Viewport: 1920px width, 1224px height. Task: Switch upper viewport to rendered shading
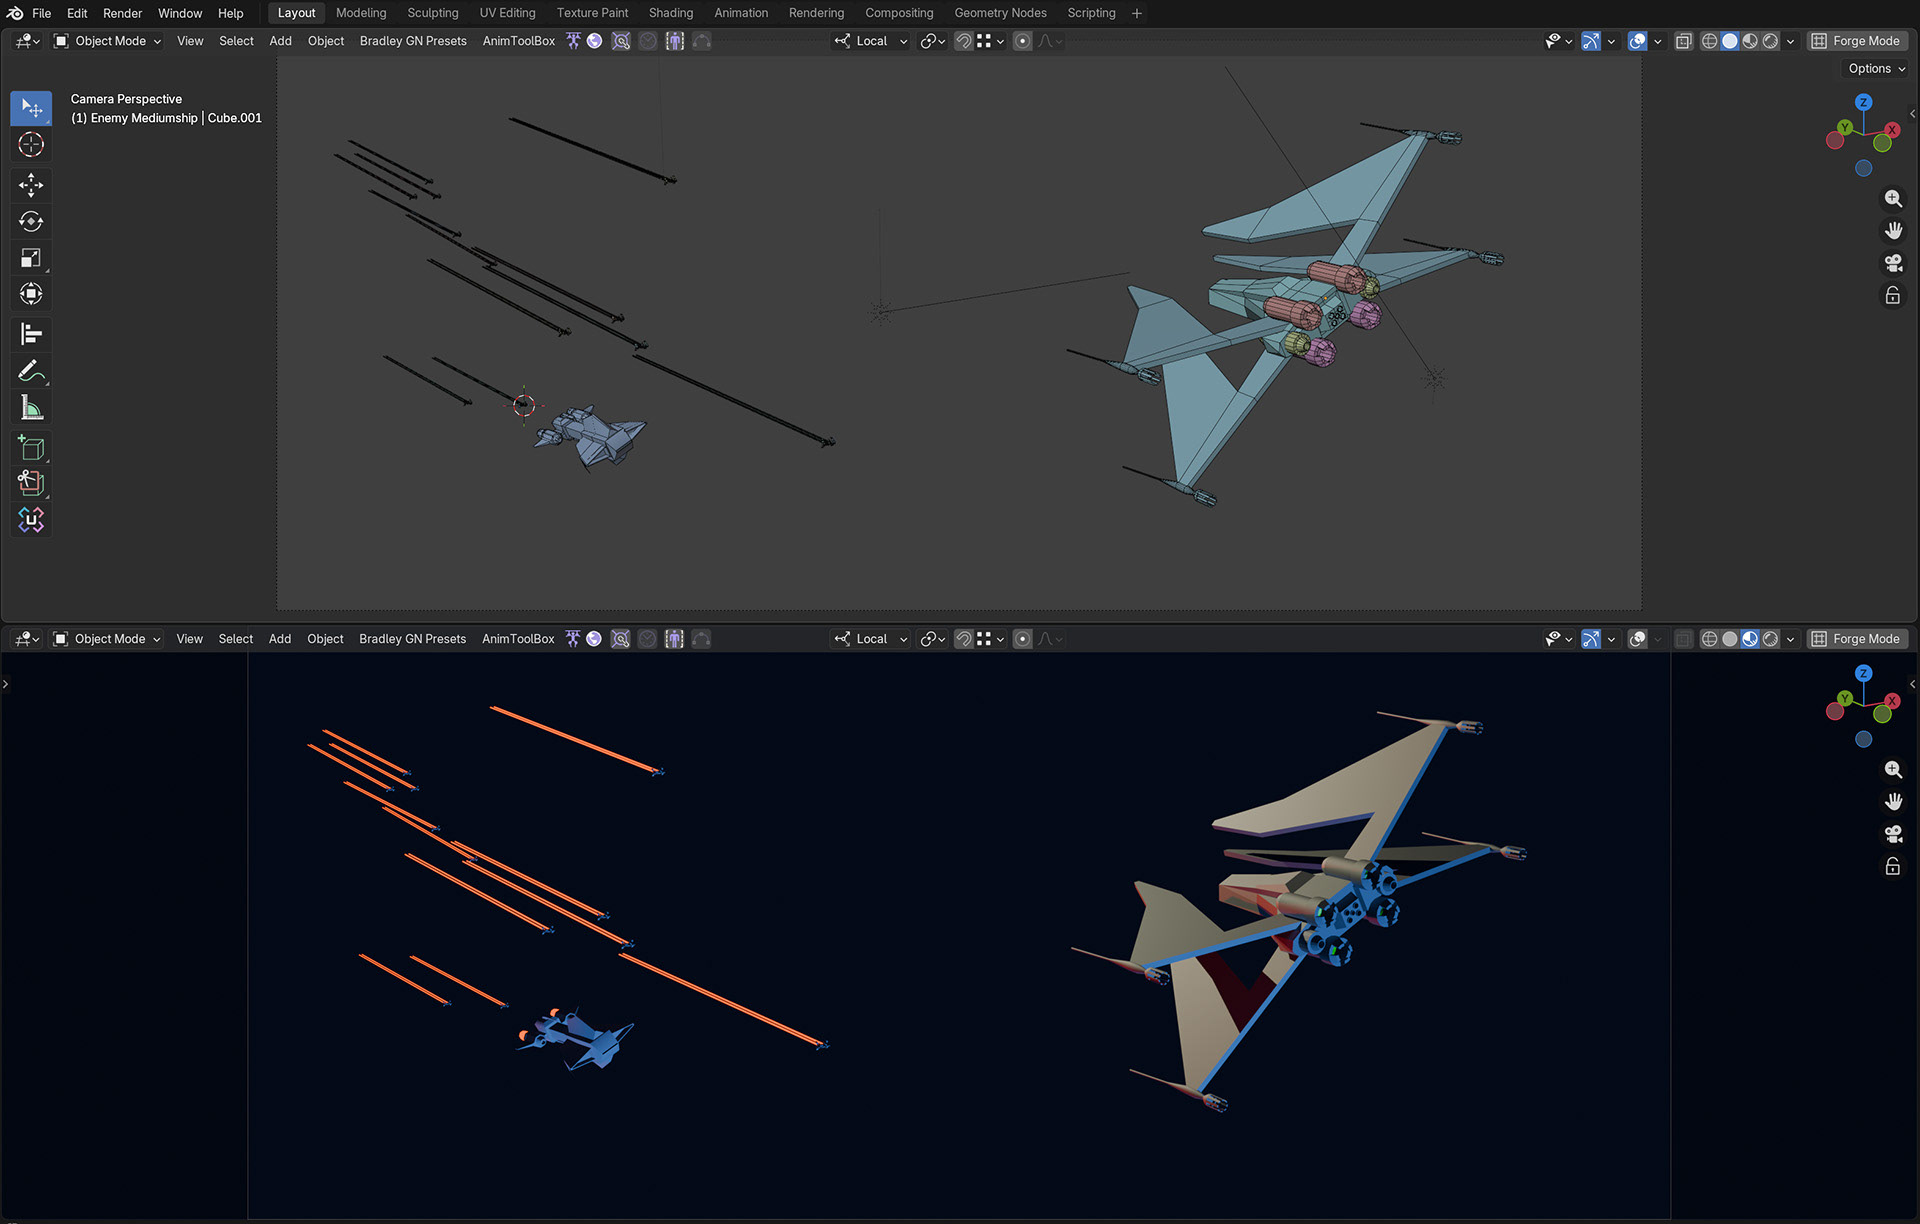tap(1770, 41)
